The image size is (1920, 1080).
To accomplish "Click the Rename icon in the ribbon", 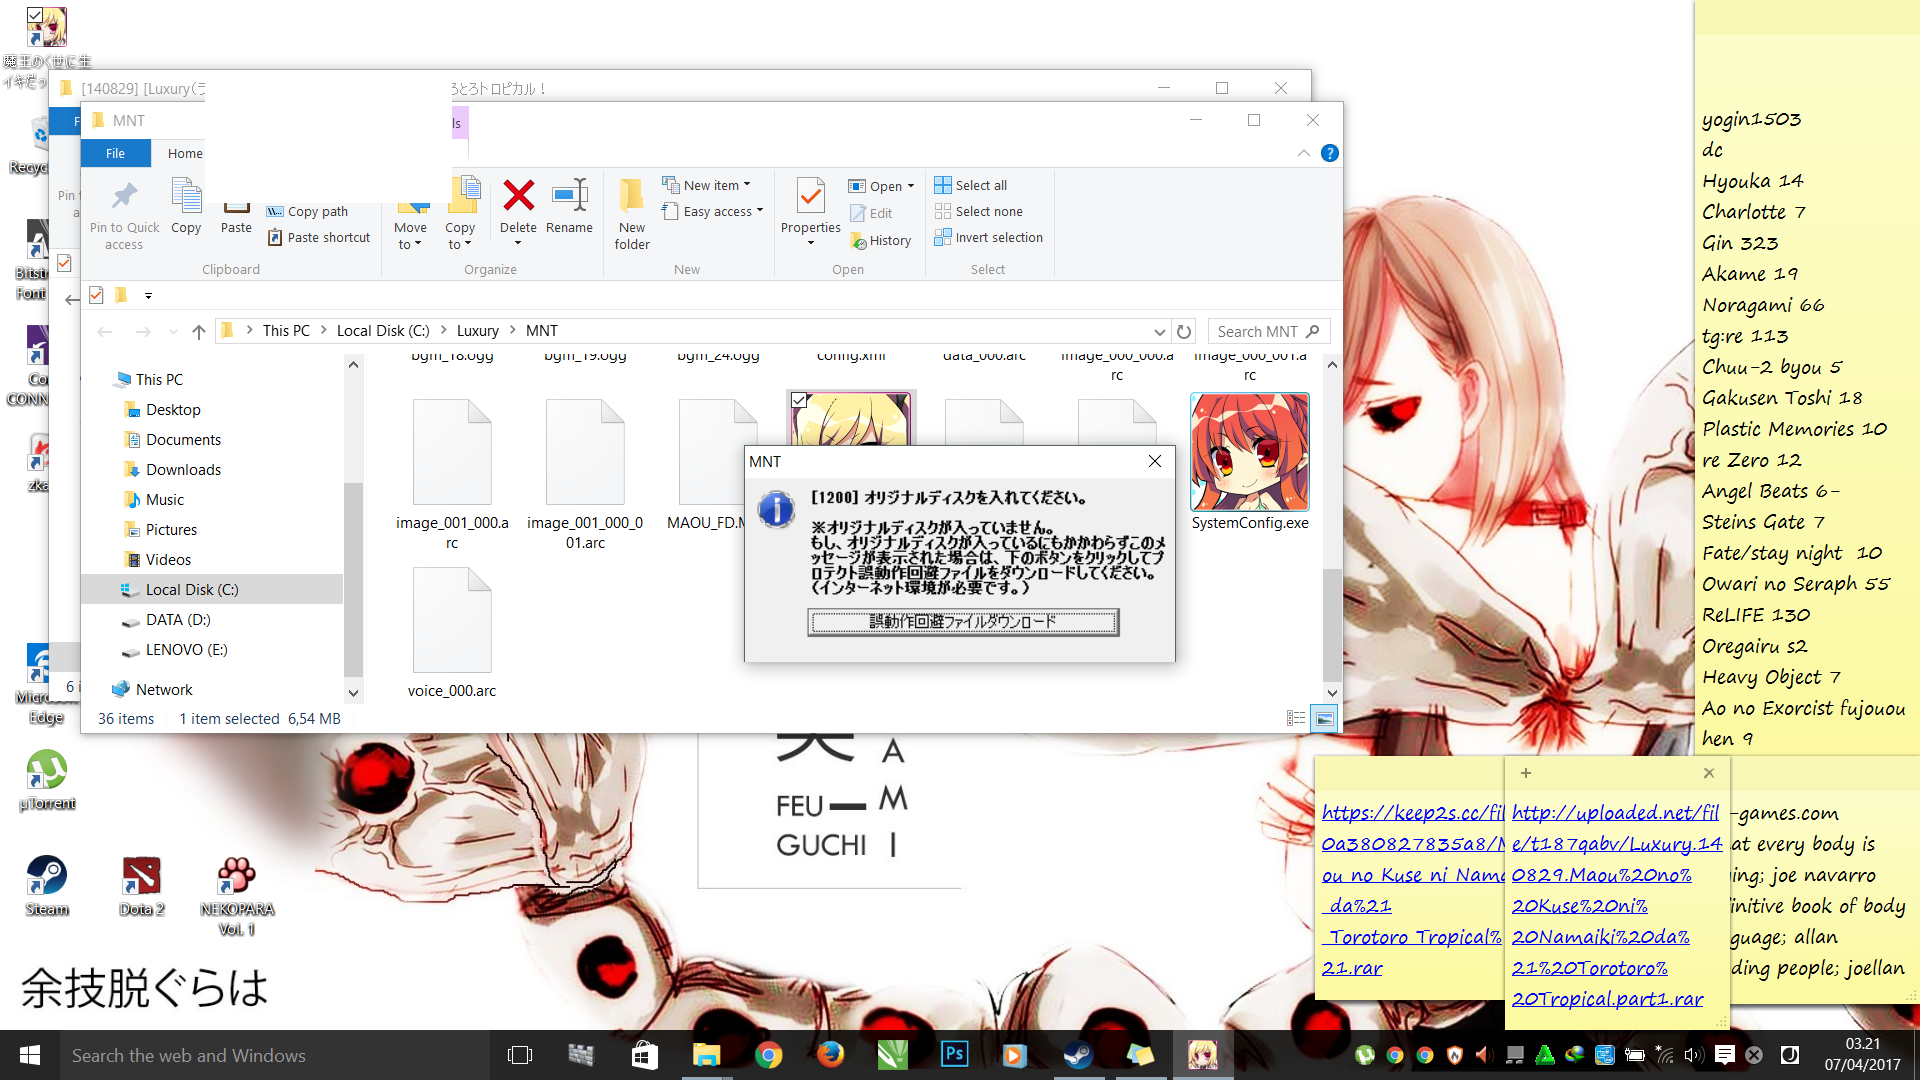I will tap(569, 206).
